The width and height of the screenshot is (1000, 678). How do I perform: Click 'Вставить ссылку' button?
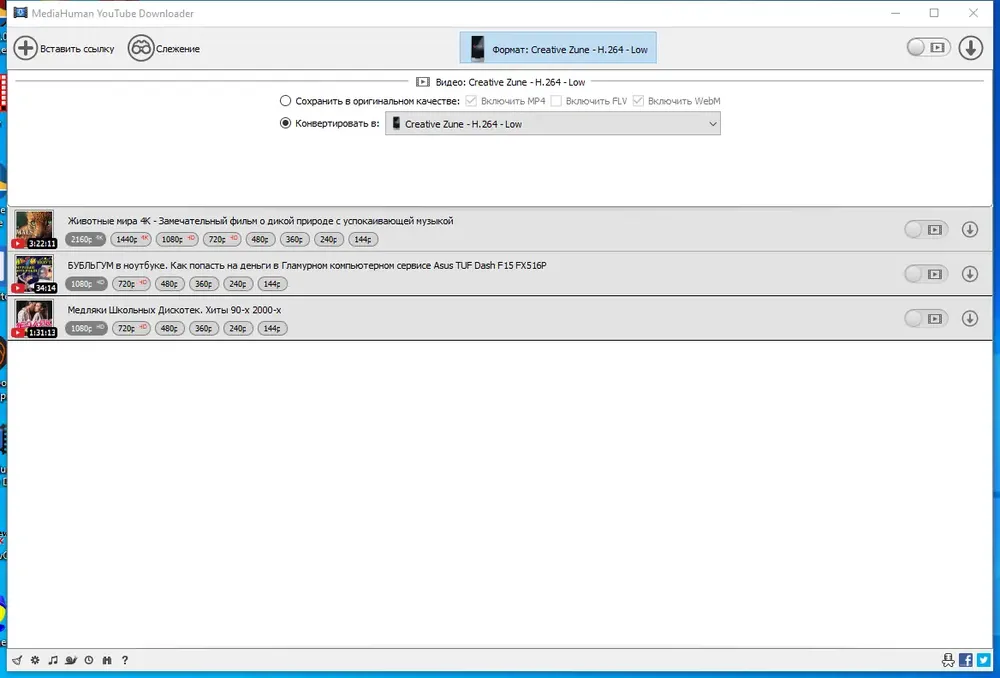coord(64,48)
